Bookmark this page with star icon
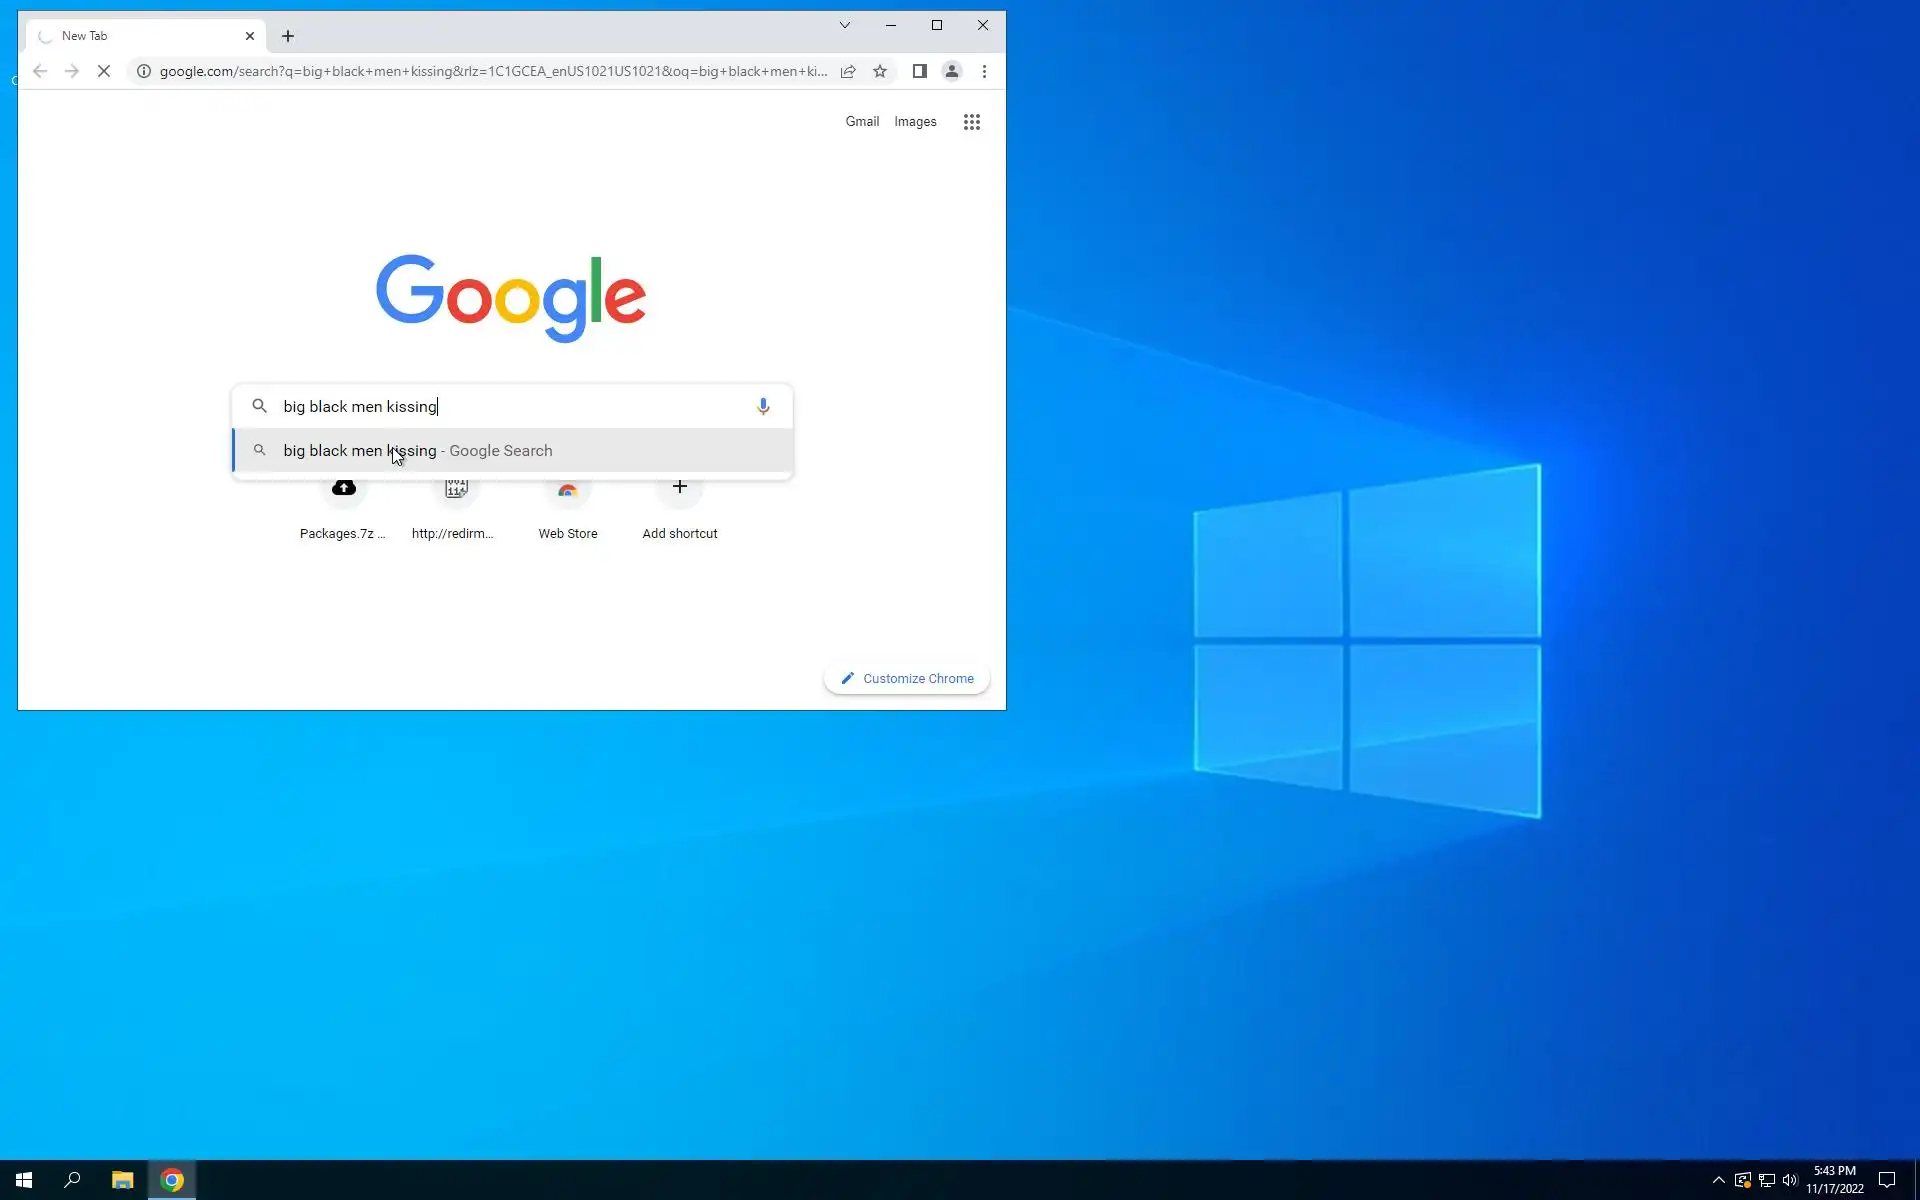This screenshot has width=1920, height=1200. click(x=880, y=71)
